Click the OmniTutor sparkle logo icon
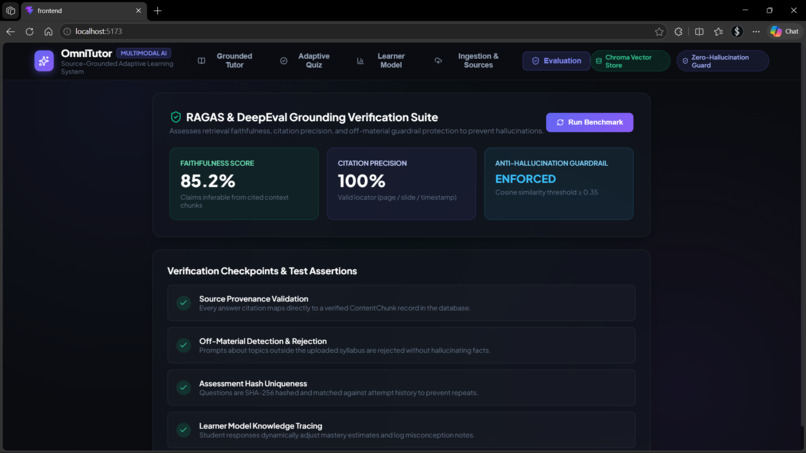 [x=44, y=61]
